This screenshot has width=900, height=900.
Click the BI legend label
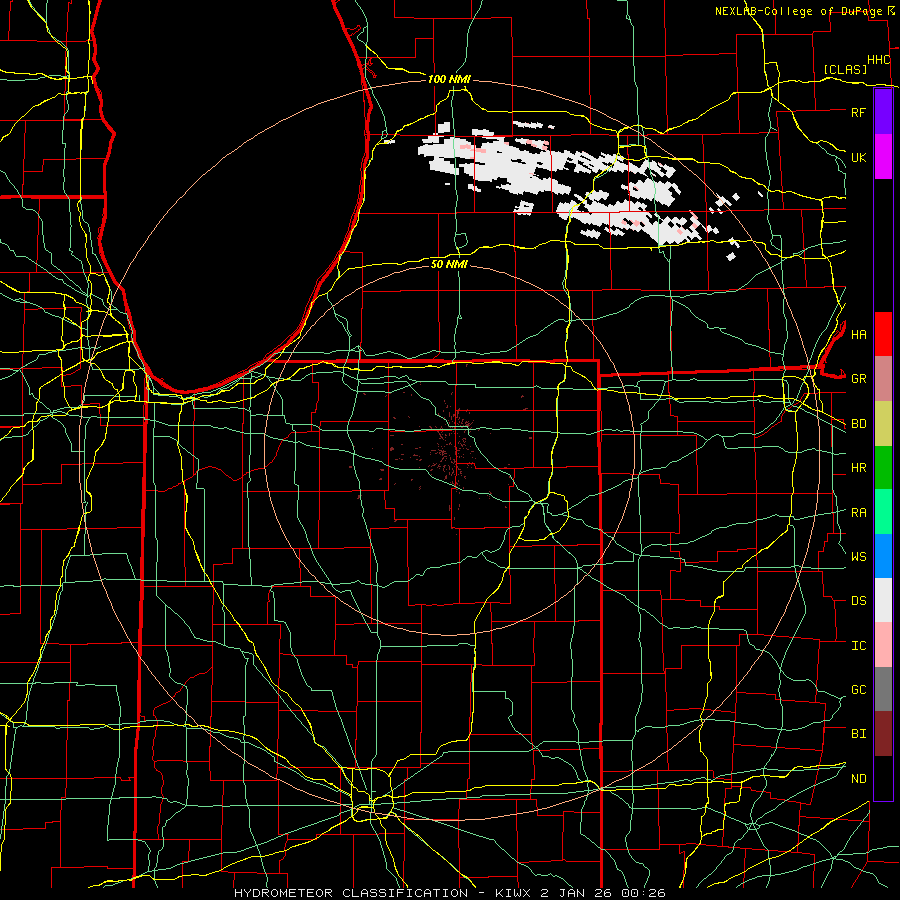click(x=858, y=734)
